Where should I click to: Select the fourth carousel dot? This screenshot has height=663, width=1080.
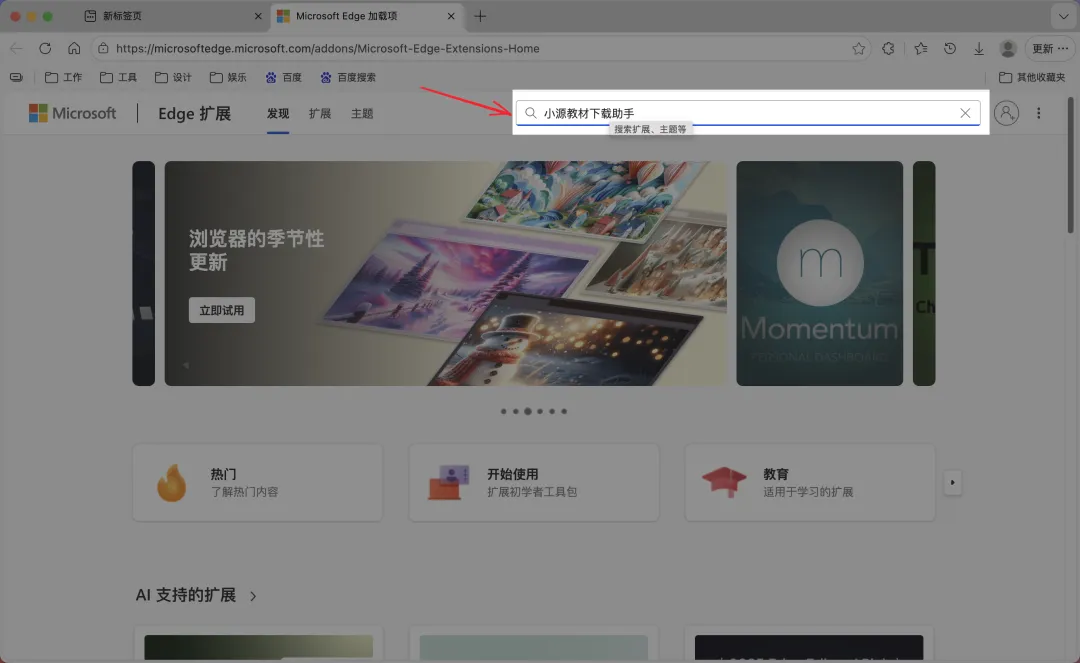(x=540, y=411)
